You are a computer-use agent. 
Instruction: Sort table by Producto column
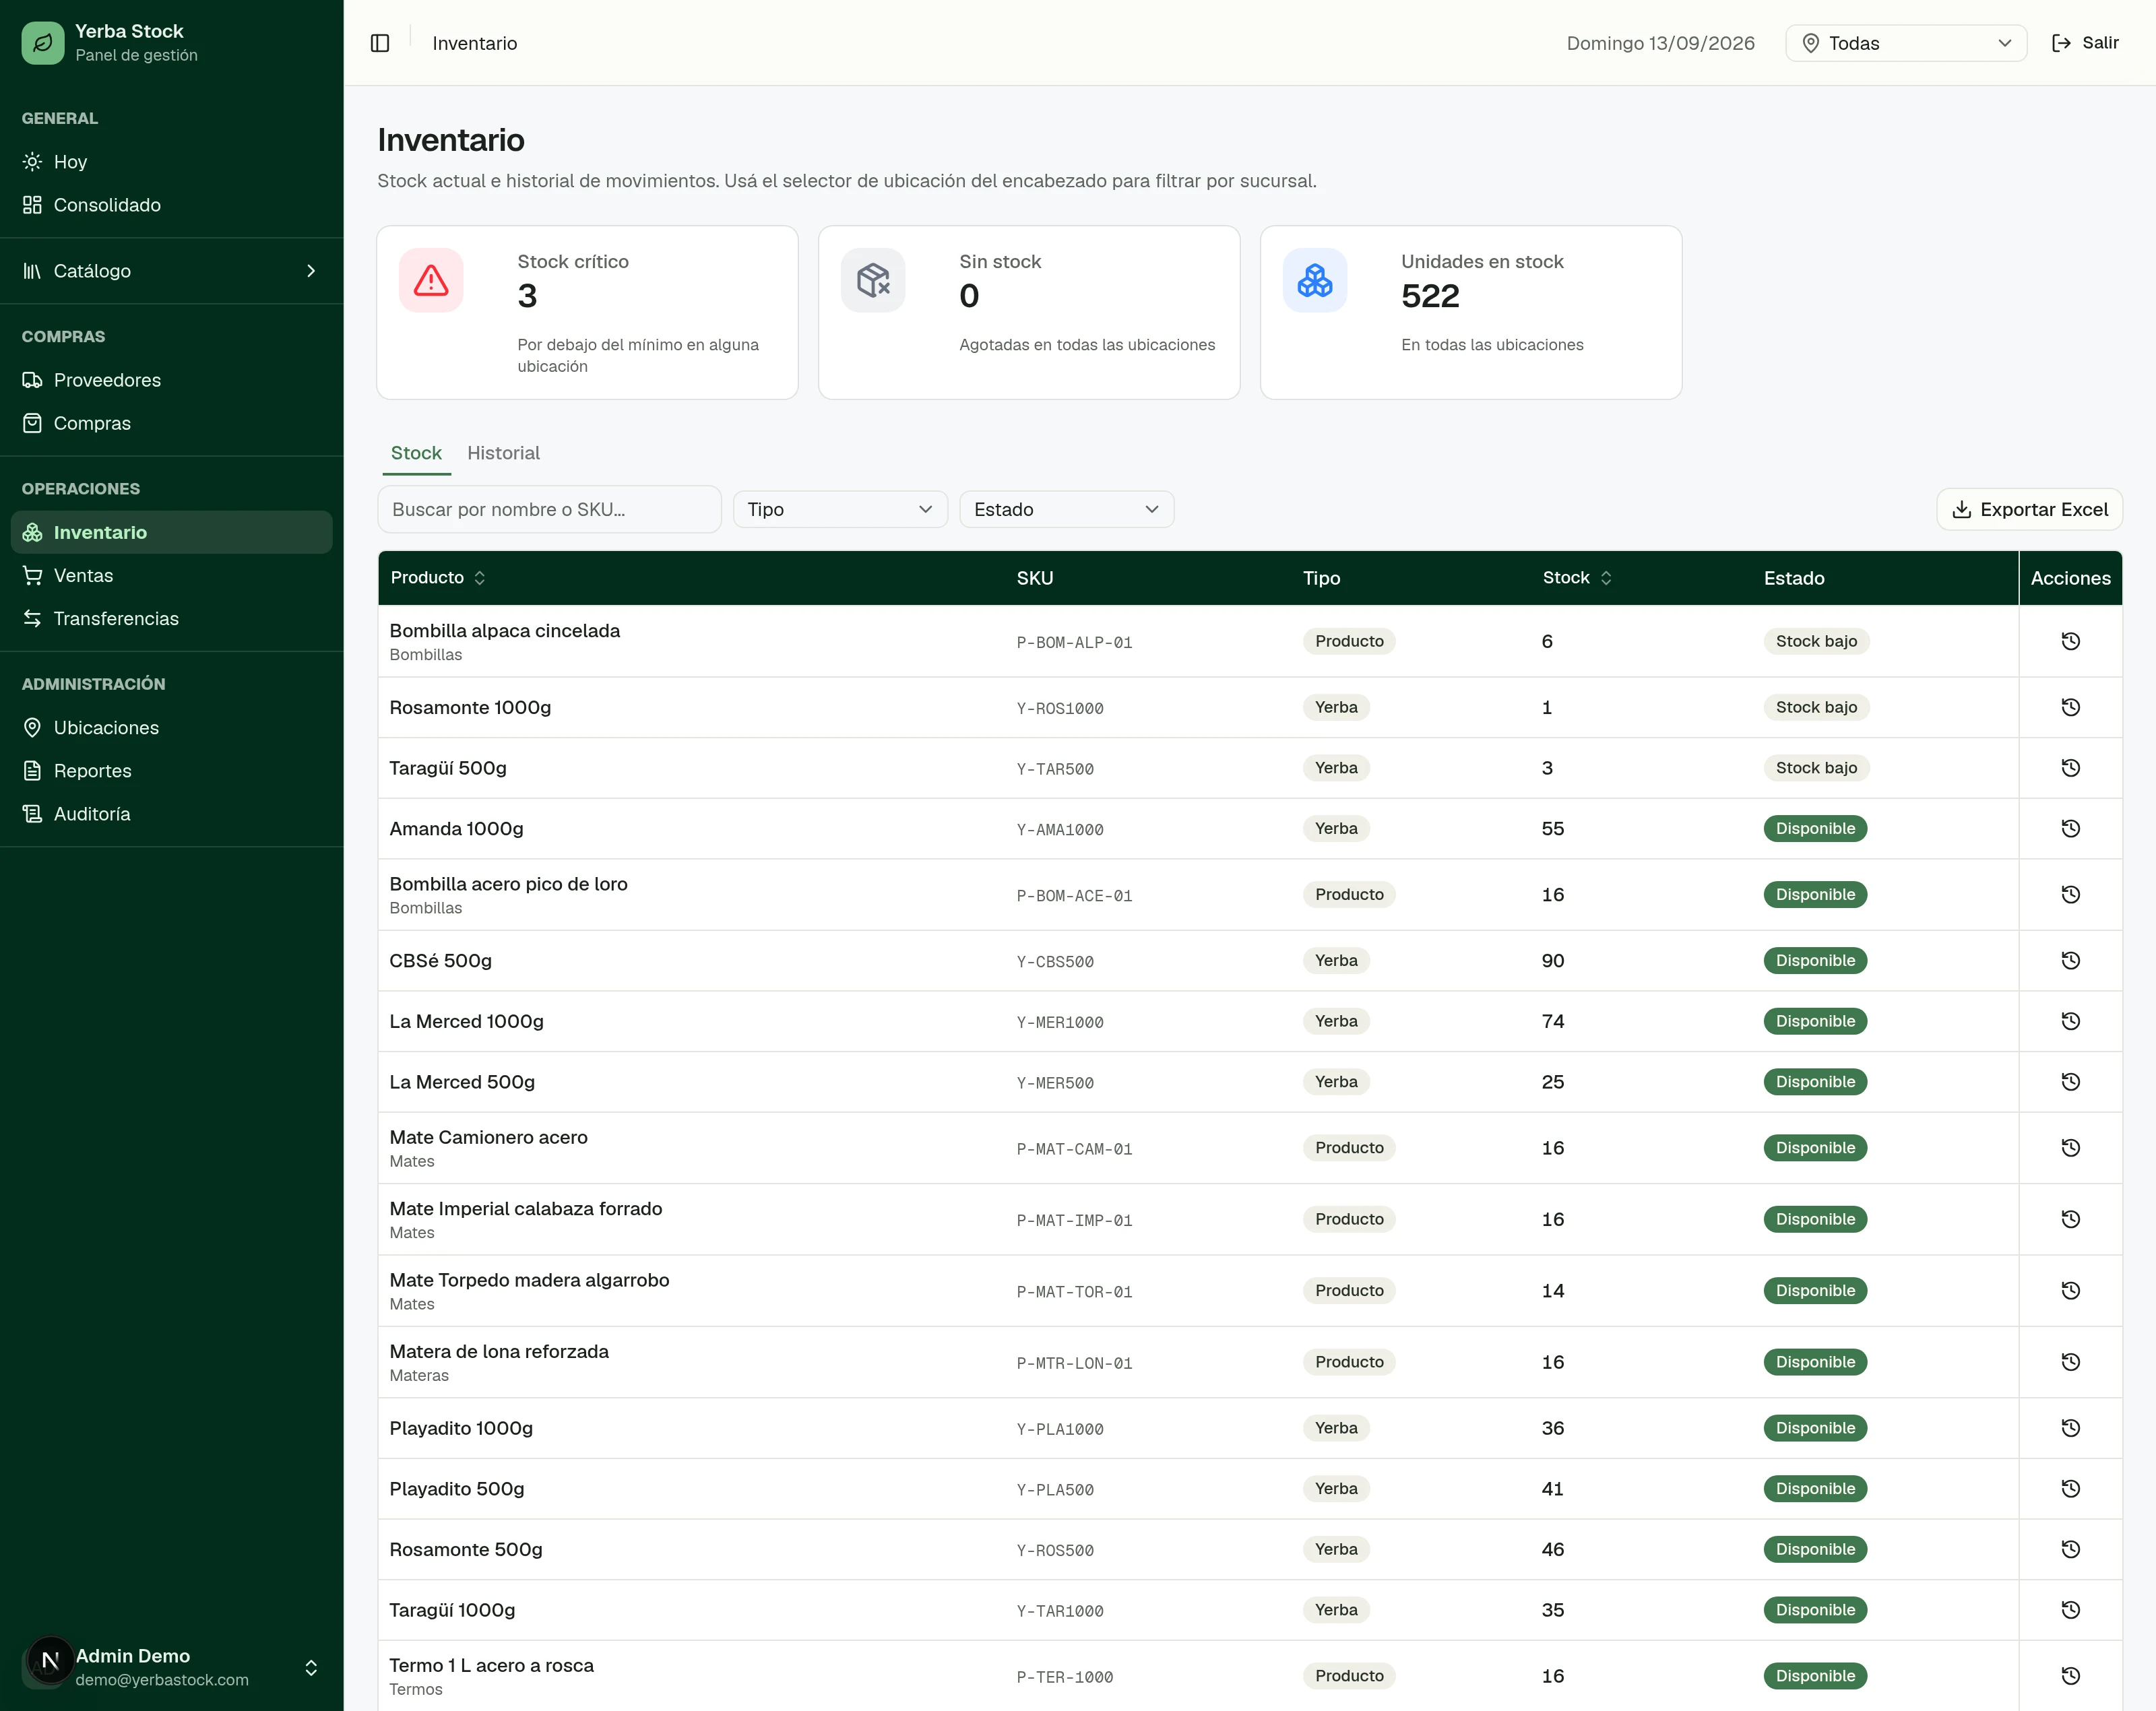click(438, 578)
